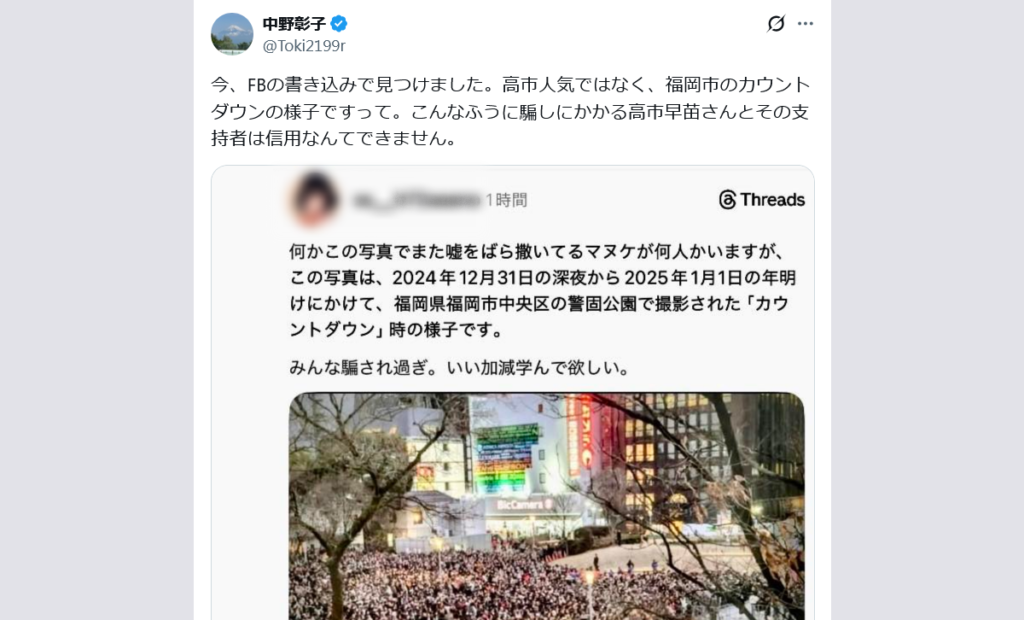The image size is (1024, 620).
Task: Click the blurred Threads poster avatar
Action: click(314, 198)
